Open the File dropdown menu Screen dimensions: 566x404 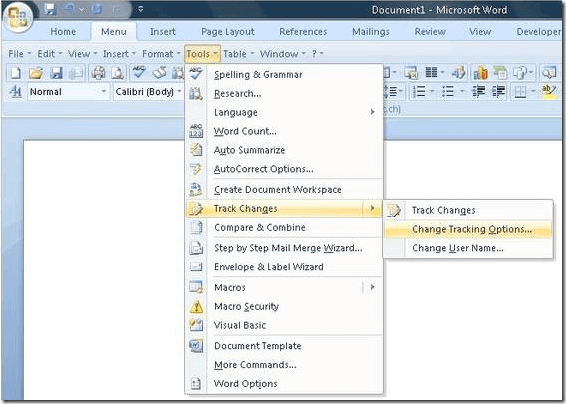(x=19, y=54)
